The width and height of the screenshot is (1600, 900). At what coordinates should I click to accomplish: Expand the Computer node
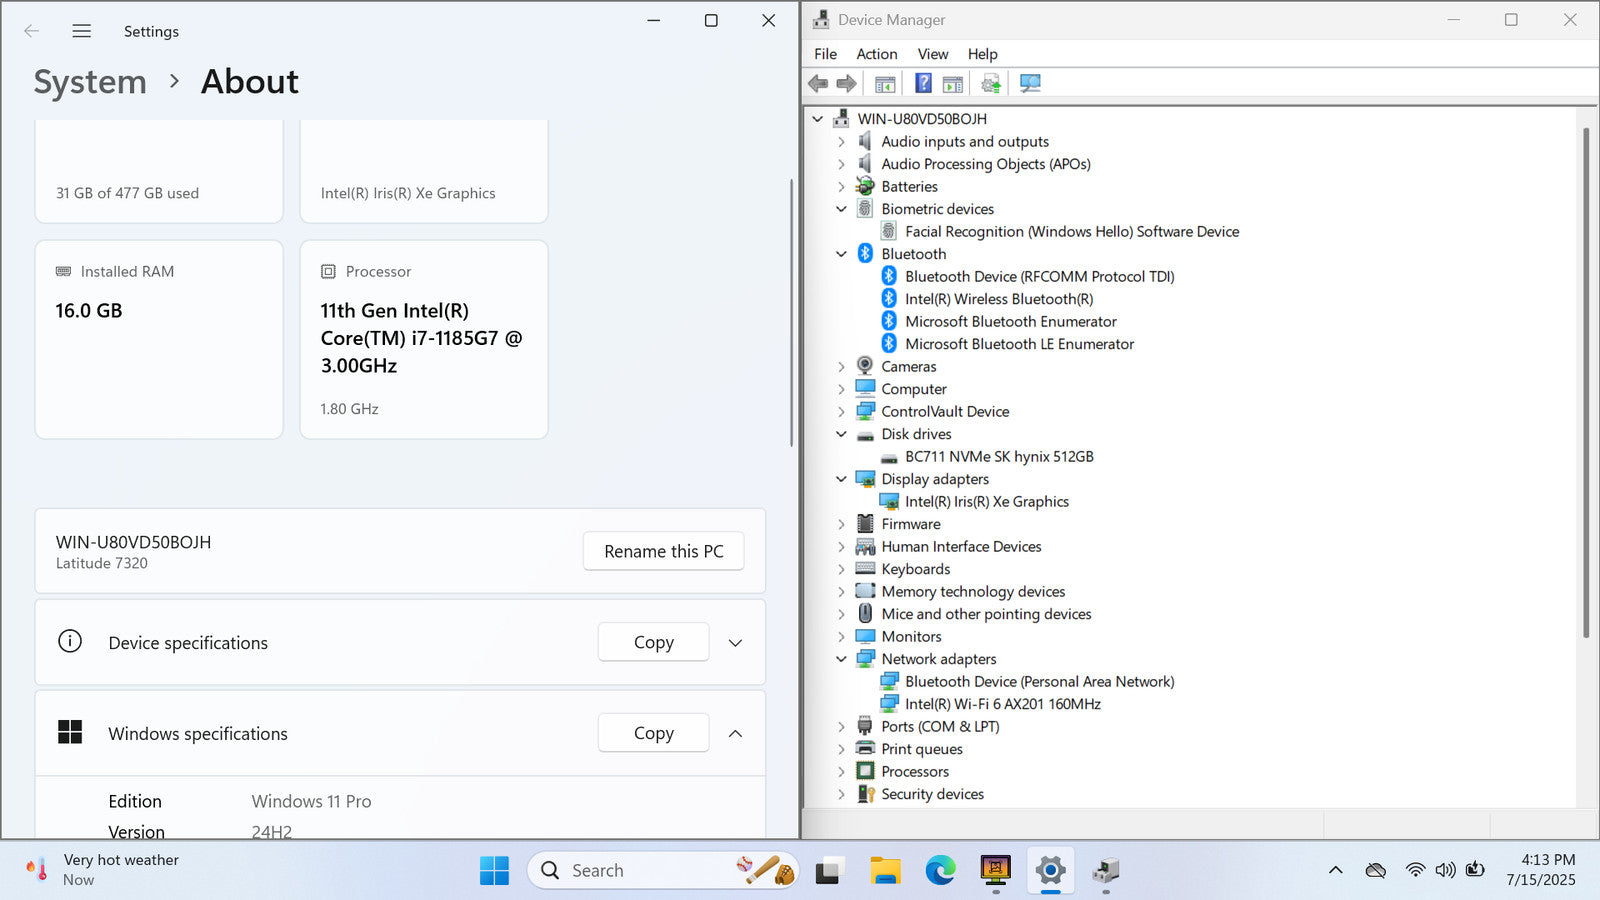click(x=842, y=389)
